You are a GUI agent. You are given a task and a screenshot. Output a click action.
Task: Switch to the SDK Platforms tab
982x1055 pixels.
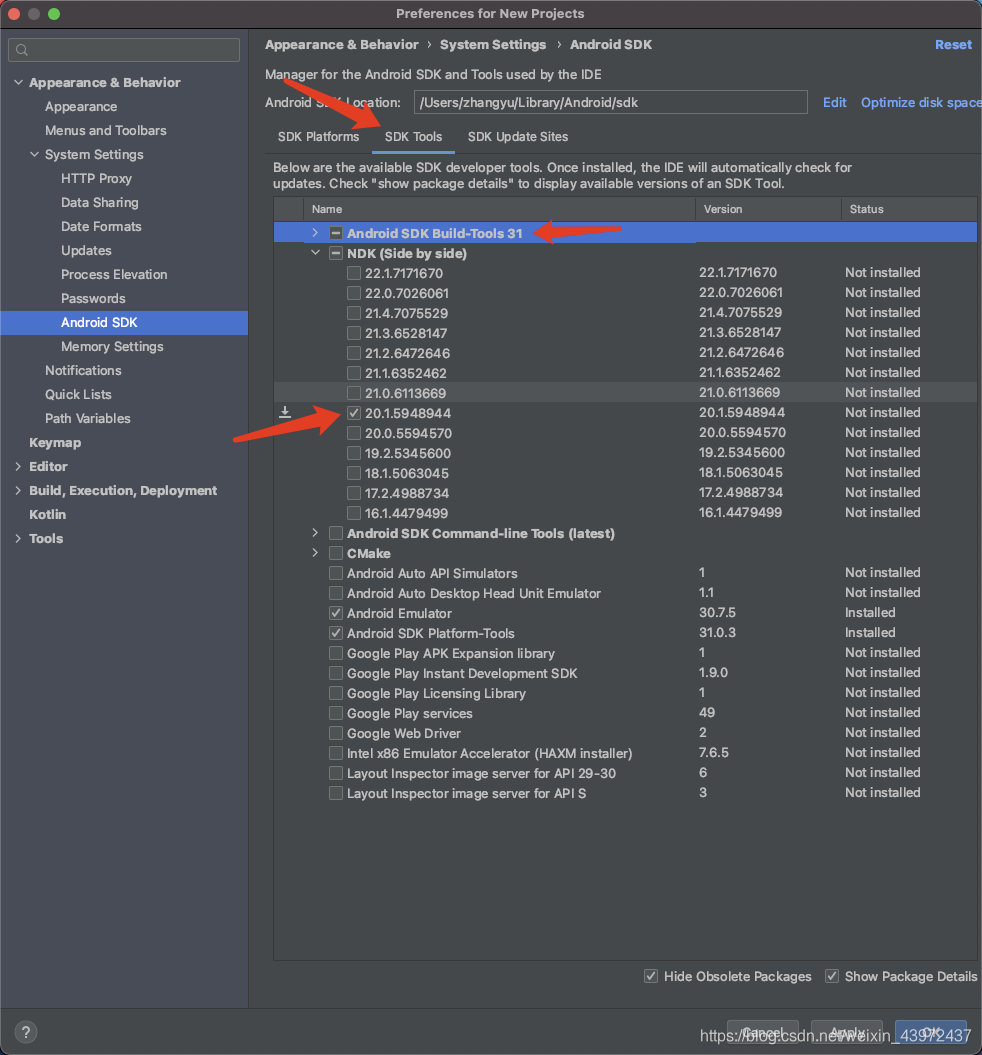(318, 137)
